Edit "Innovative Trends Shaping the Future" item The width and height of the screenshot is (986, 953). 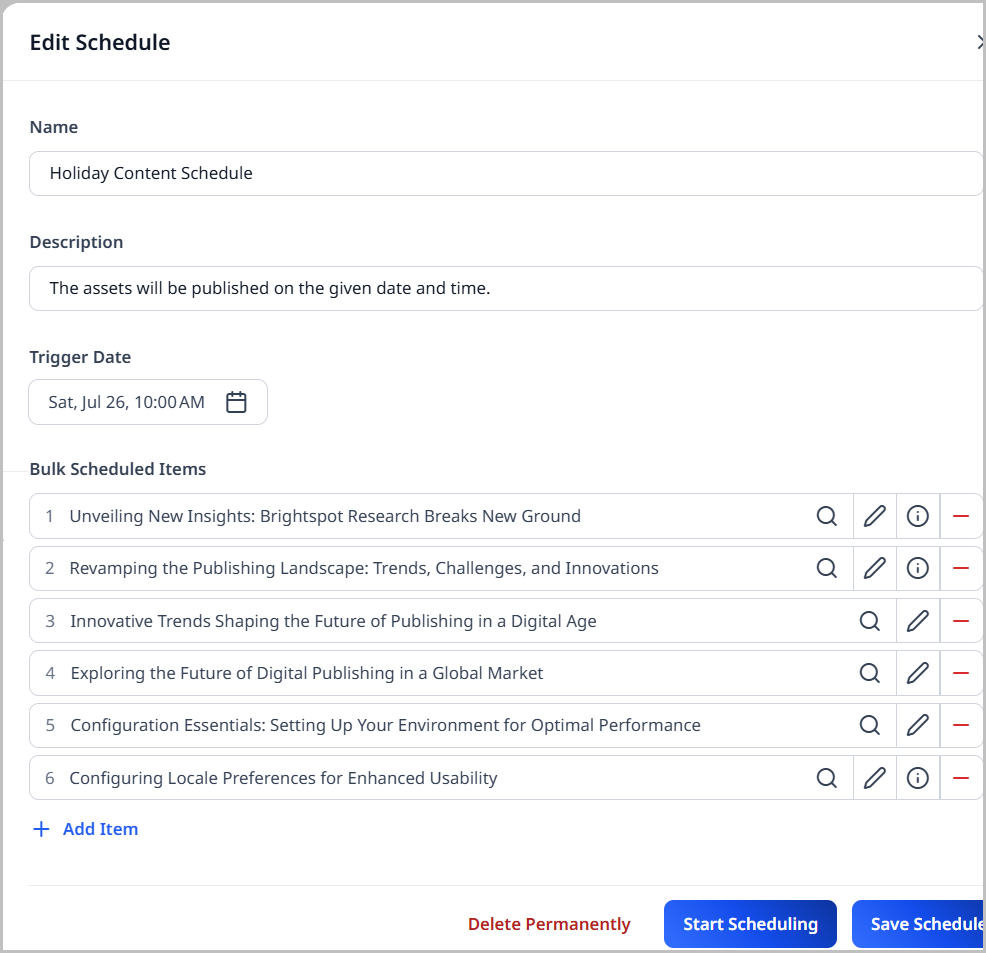(x=918, y=621)
